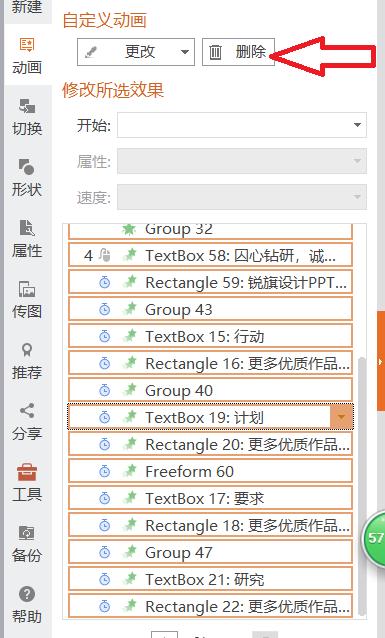Click the orange panel collapse handle
The height and width of the screenshot is (638, 385).
coord(381,361)
